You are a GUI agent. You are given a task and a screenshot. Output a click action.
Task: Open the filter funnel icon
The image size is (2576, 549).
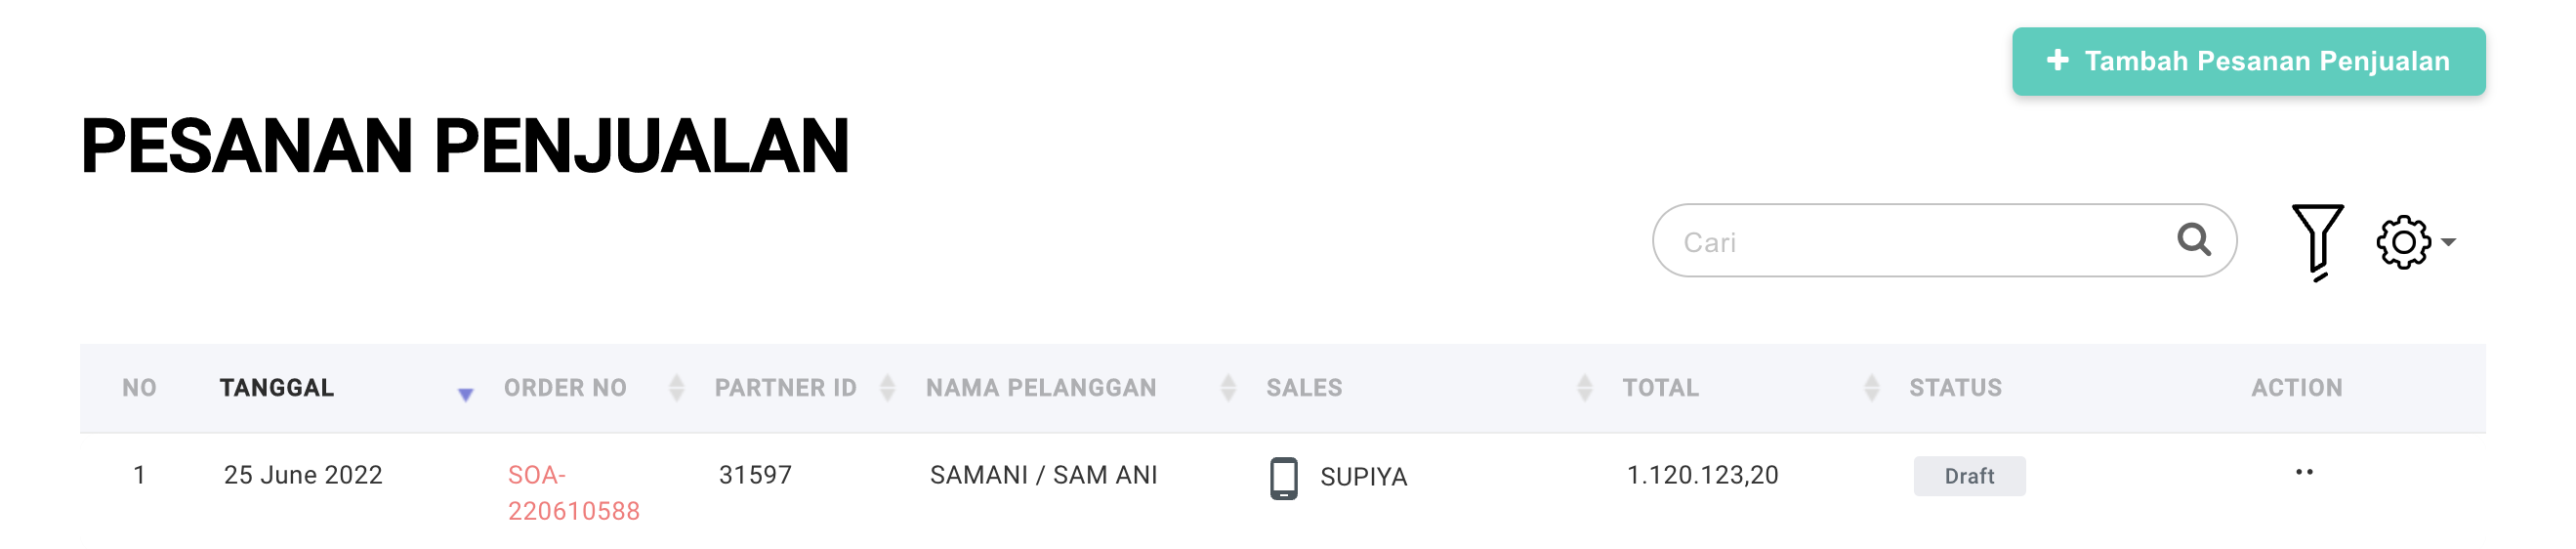2316,242
